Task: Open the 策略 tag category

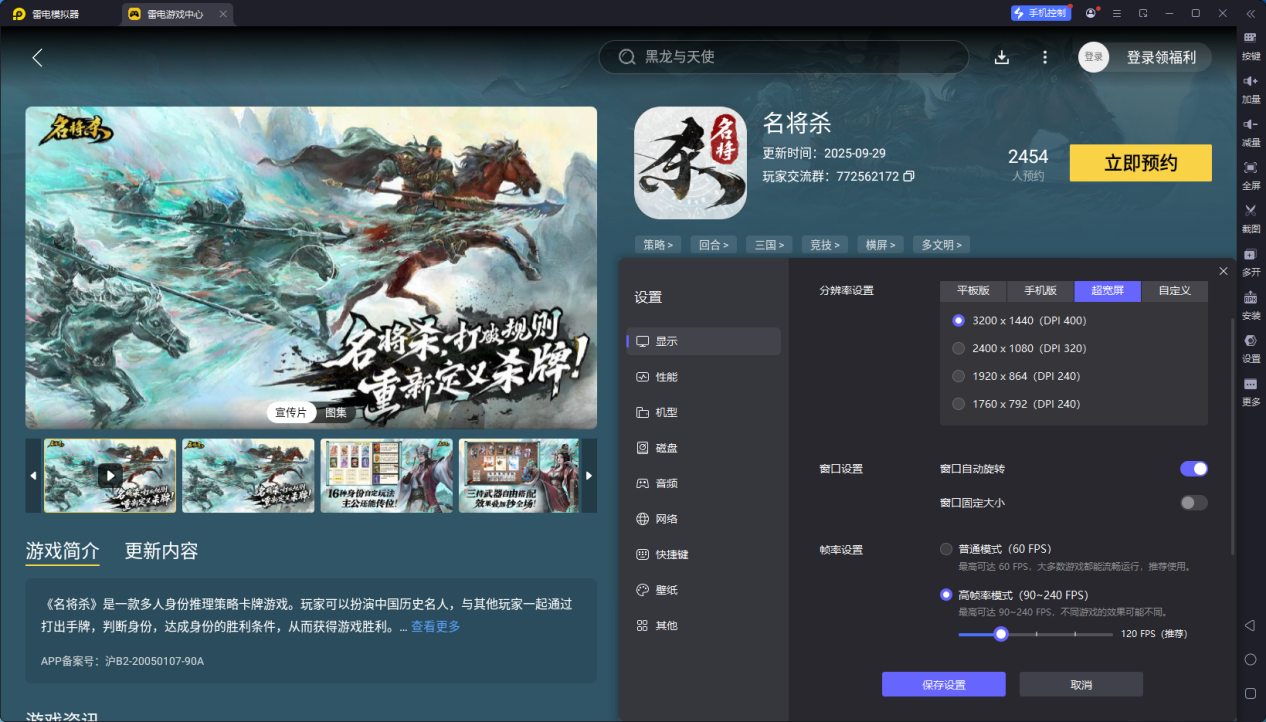Action: [658, 244]
